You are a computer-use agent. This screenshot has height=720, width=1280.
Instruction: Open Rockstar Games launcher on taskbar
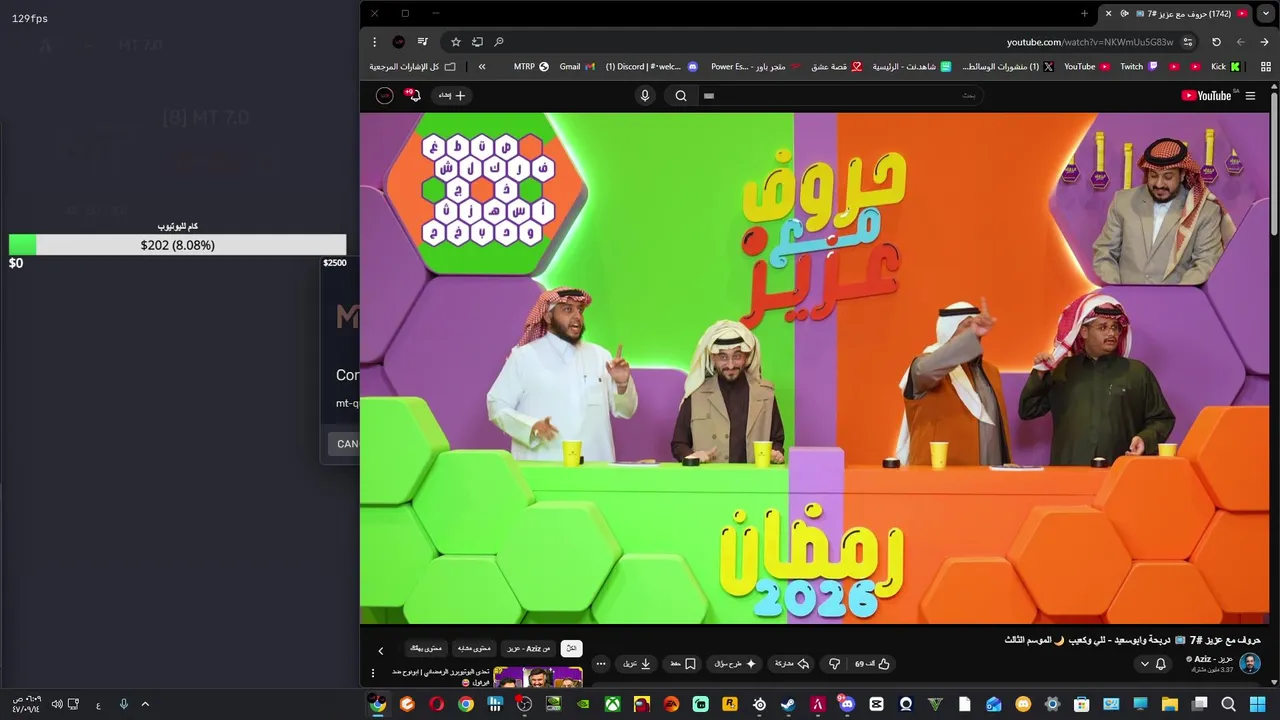[x=730, y=704]
